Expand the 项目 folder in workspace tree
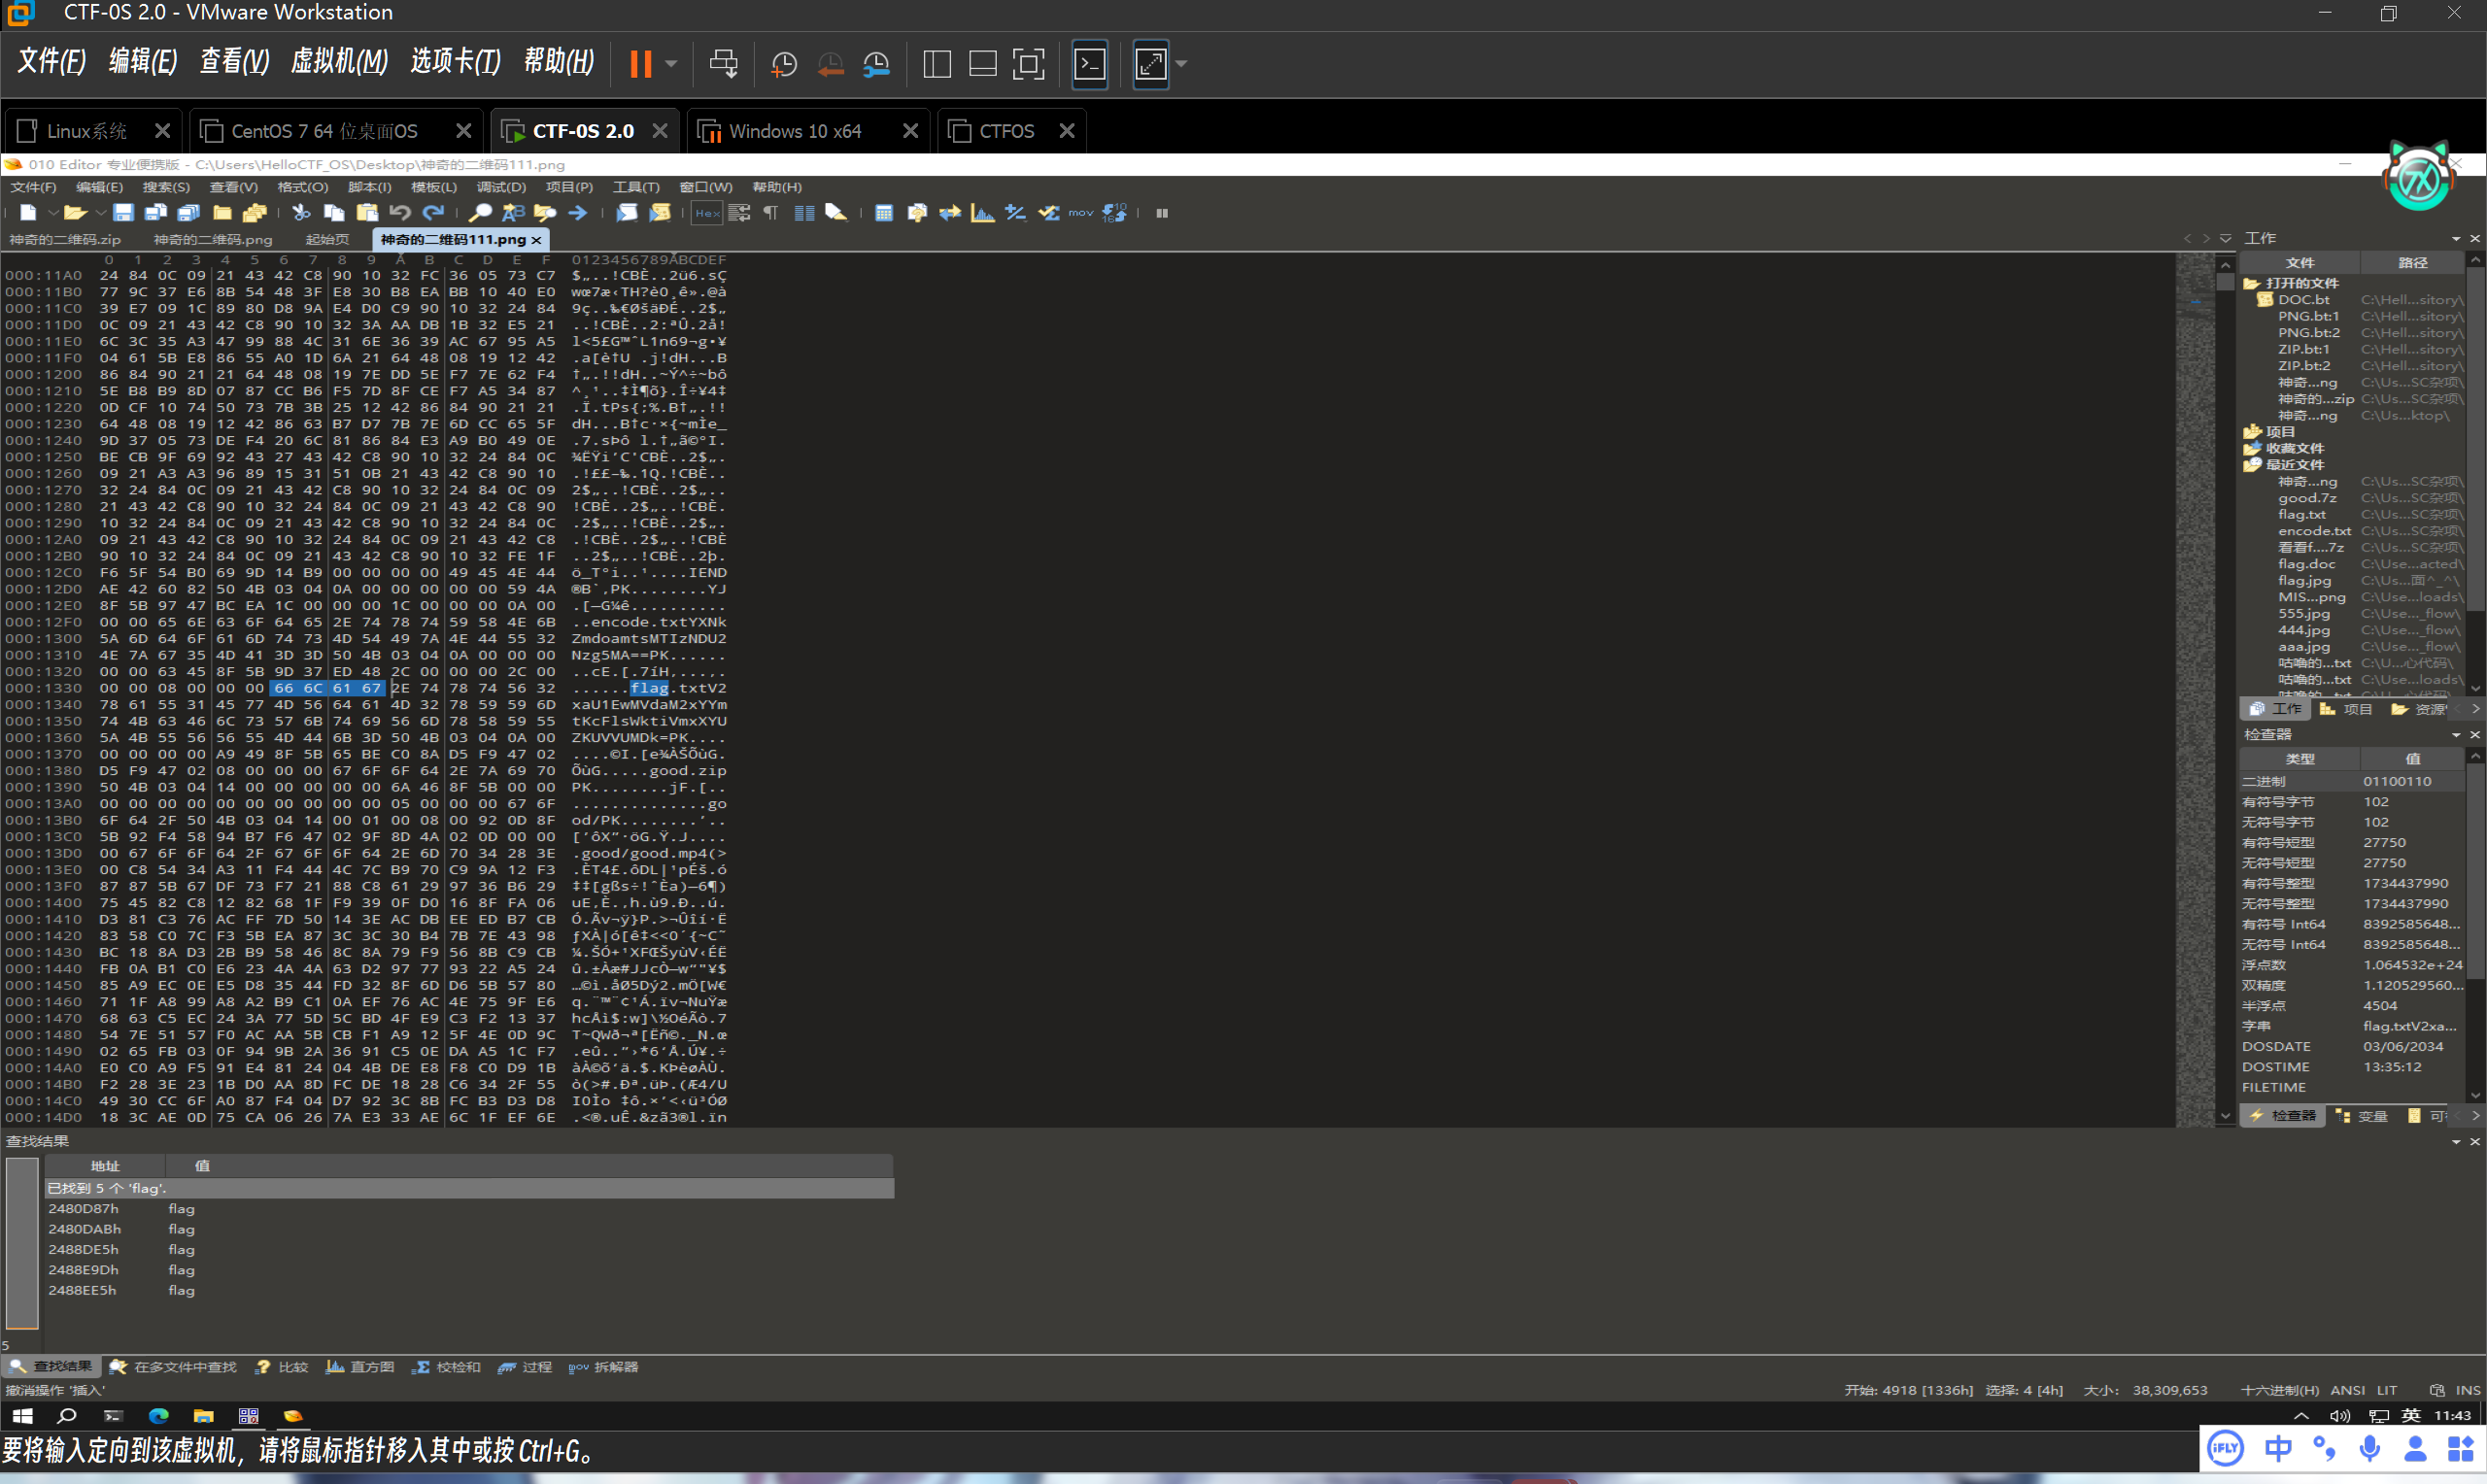2487x1484 pixels. tap(2252, 432)
